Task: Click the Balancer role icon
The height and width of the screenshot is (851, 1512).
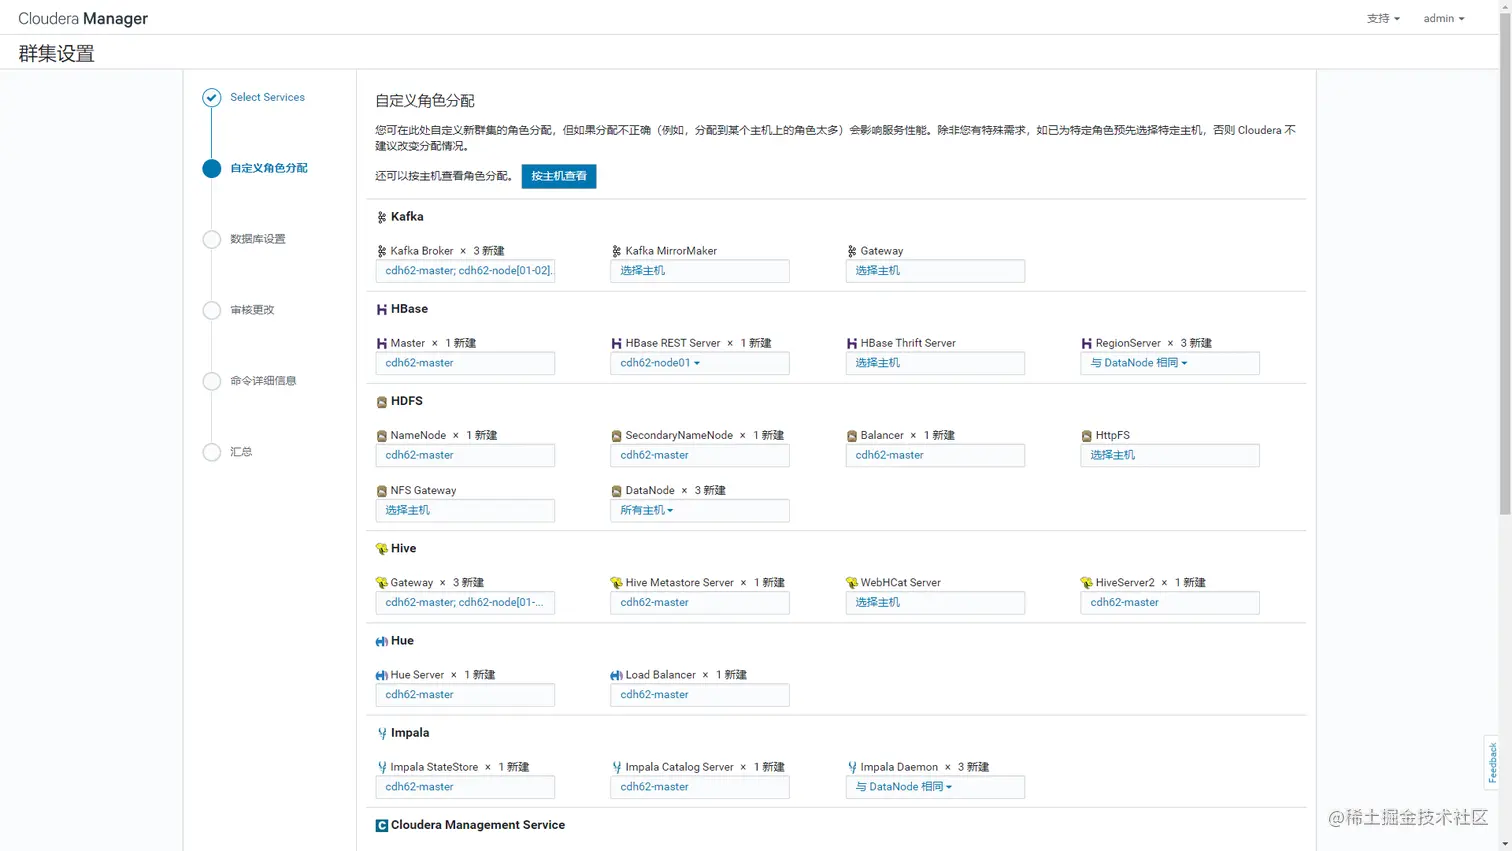Action: point(851,436)
